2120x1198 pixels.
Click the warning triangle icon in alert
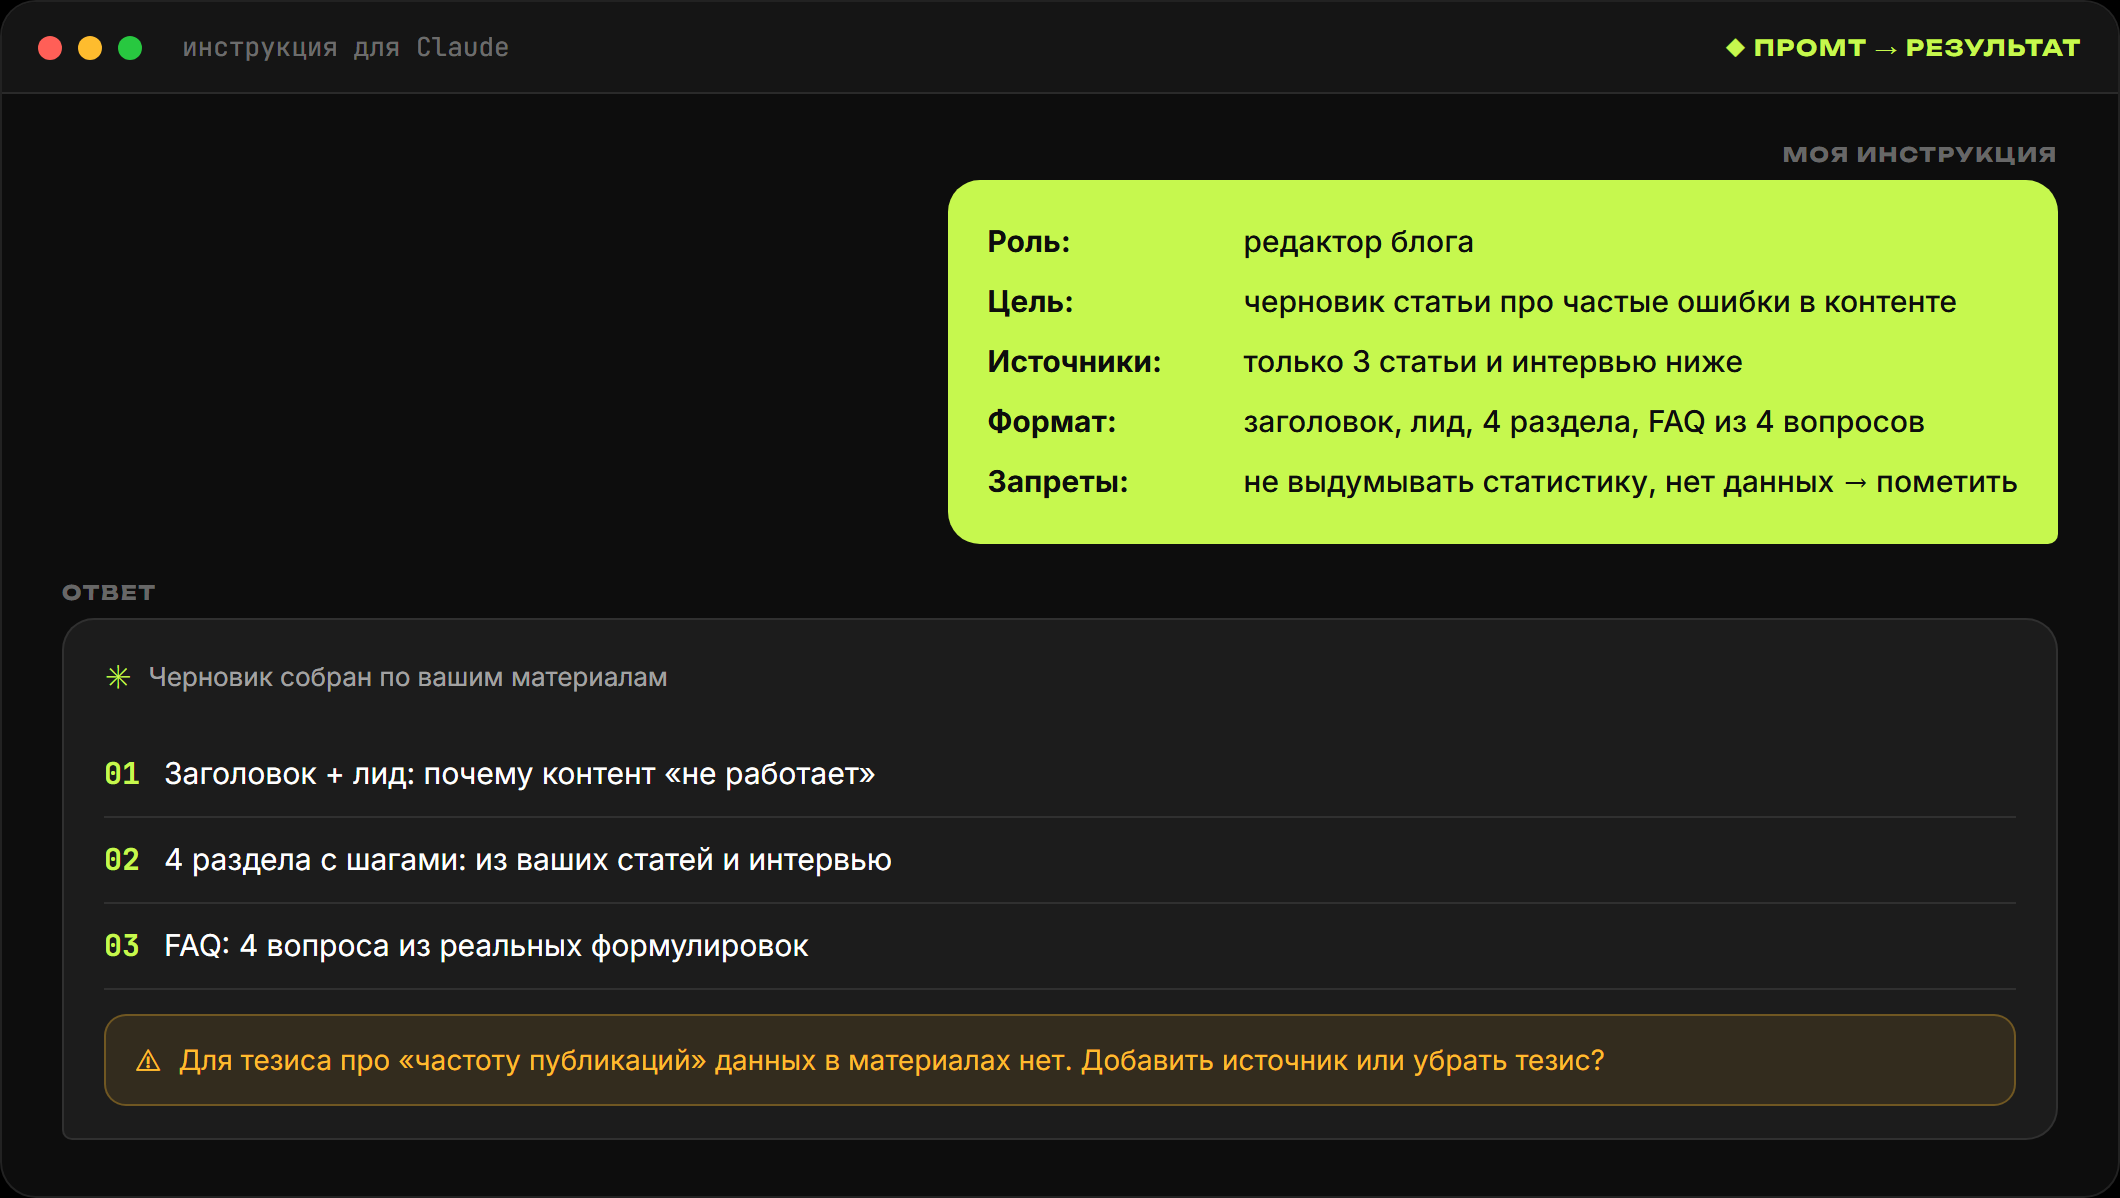tap(148, 1061)
